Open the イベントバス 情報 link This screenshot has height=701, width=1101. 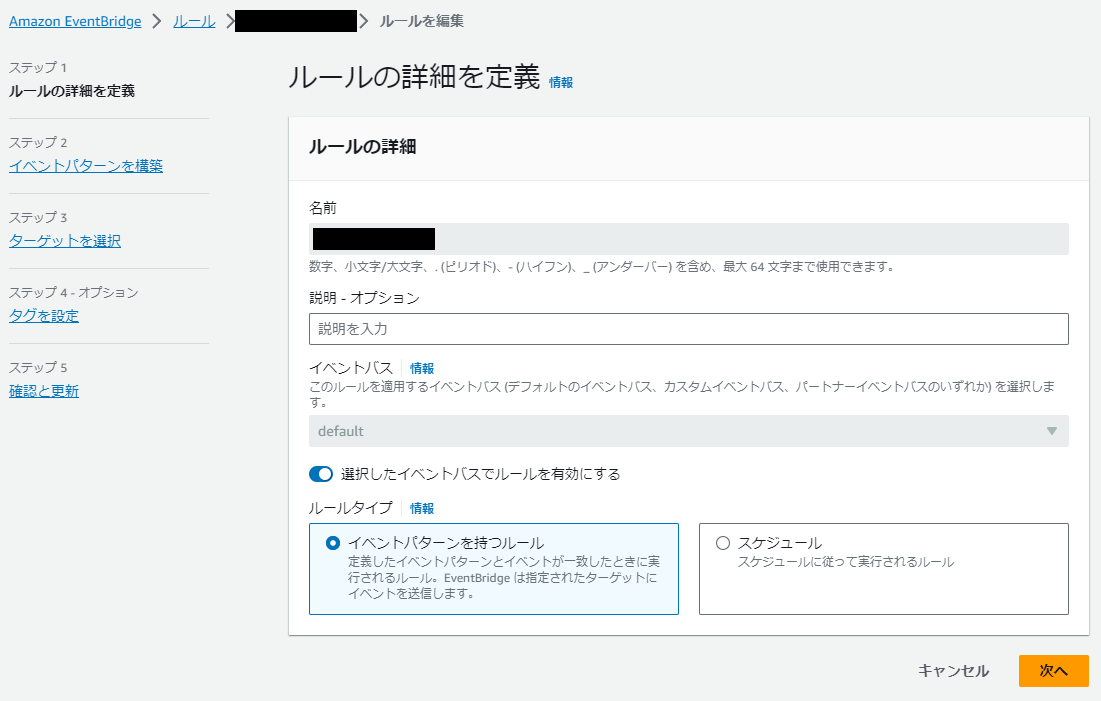422,368
